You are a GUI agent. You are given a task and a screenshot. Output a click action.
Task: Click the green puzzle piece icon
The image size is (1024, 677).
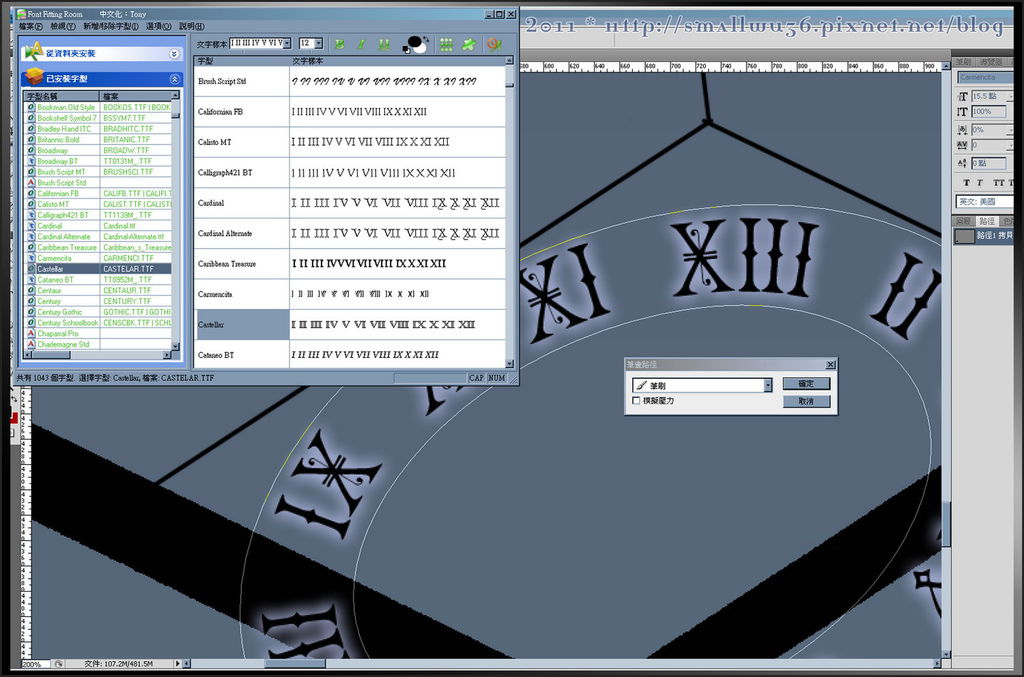click(468, 44)
